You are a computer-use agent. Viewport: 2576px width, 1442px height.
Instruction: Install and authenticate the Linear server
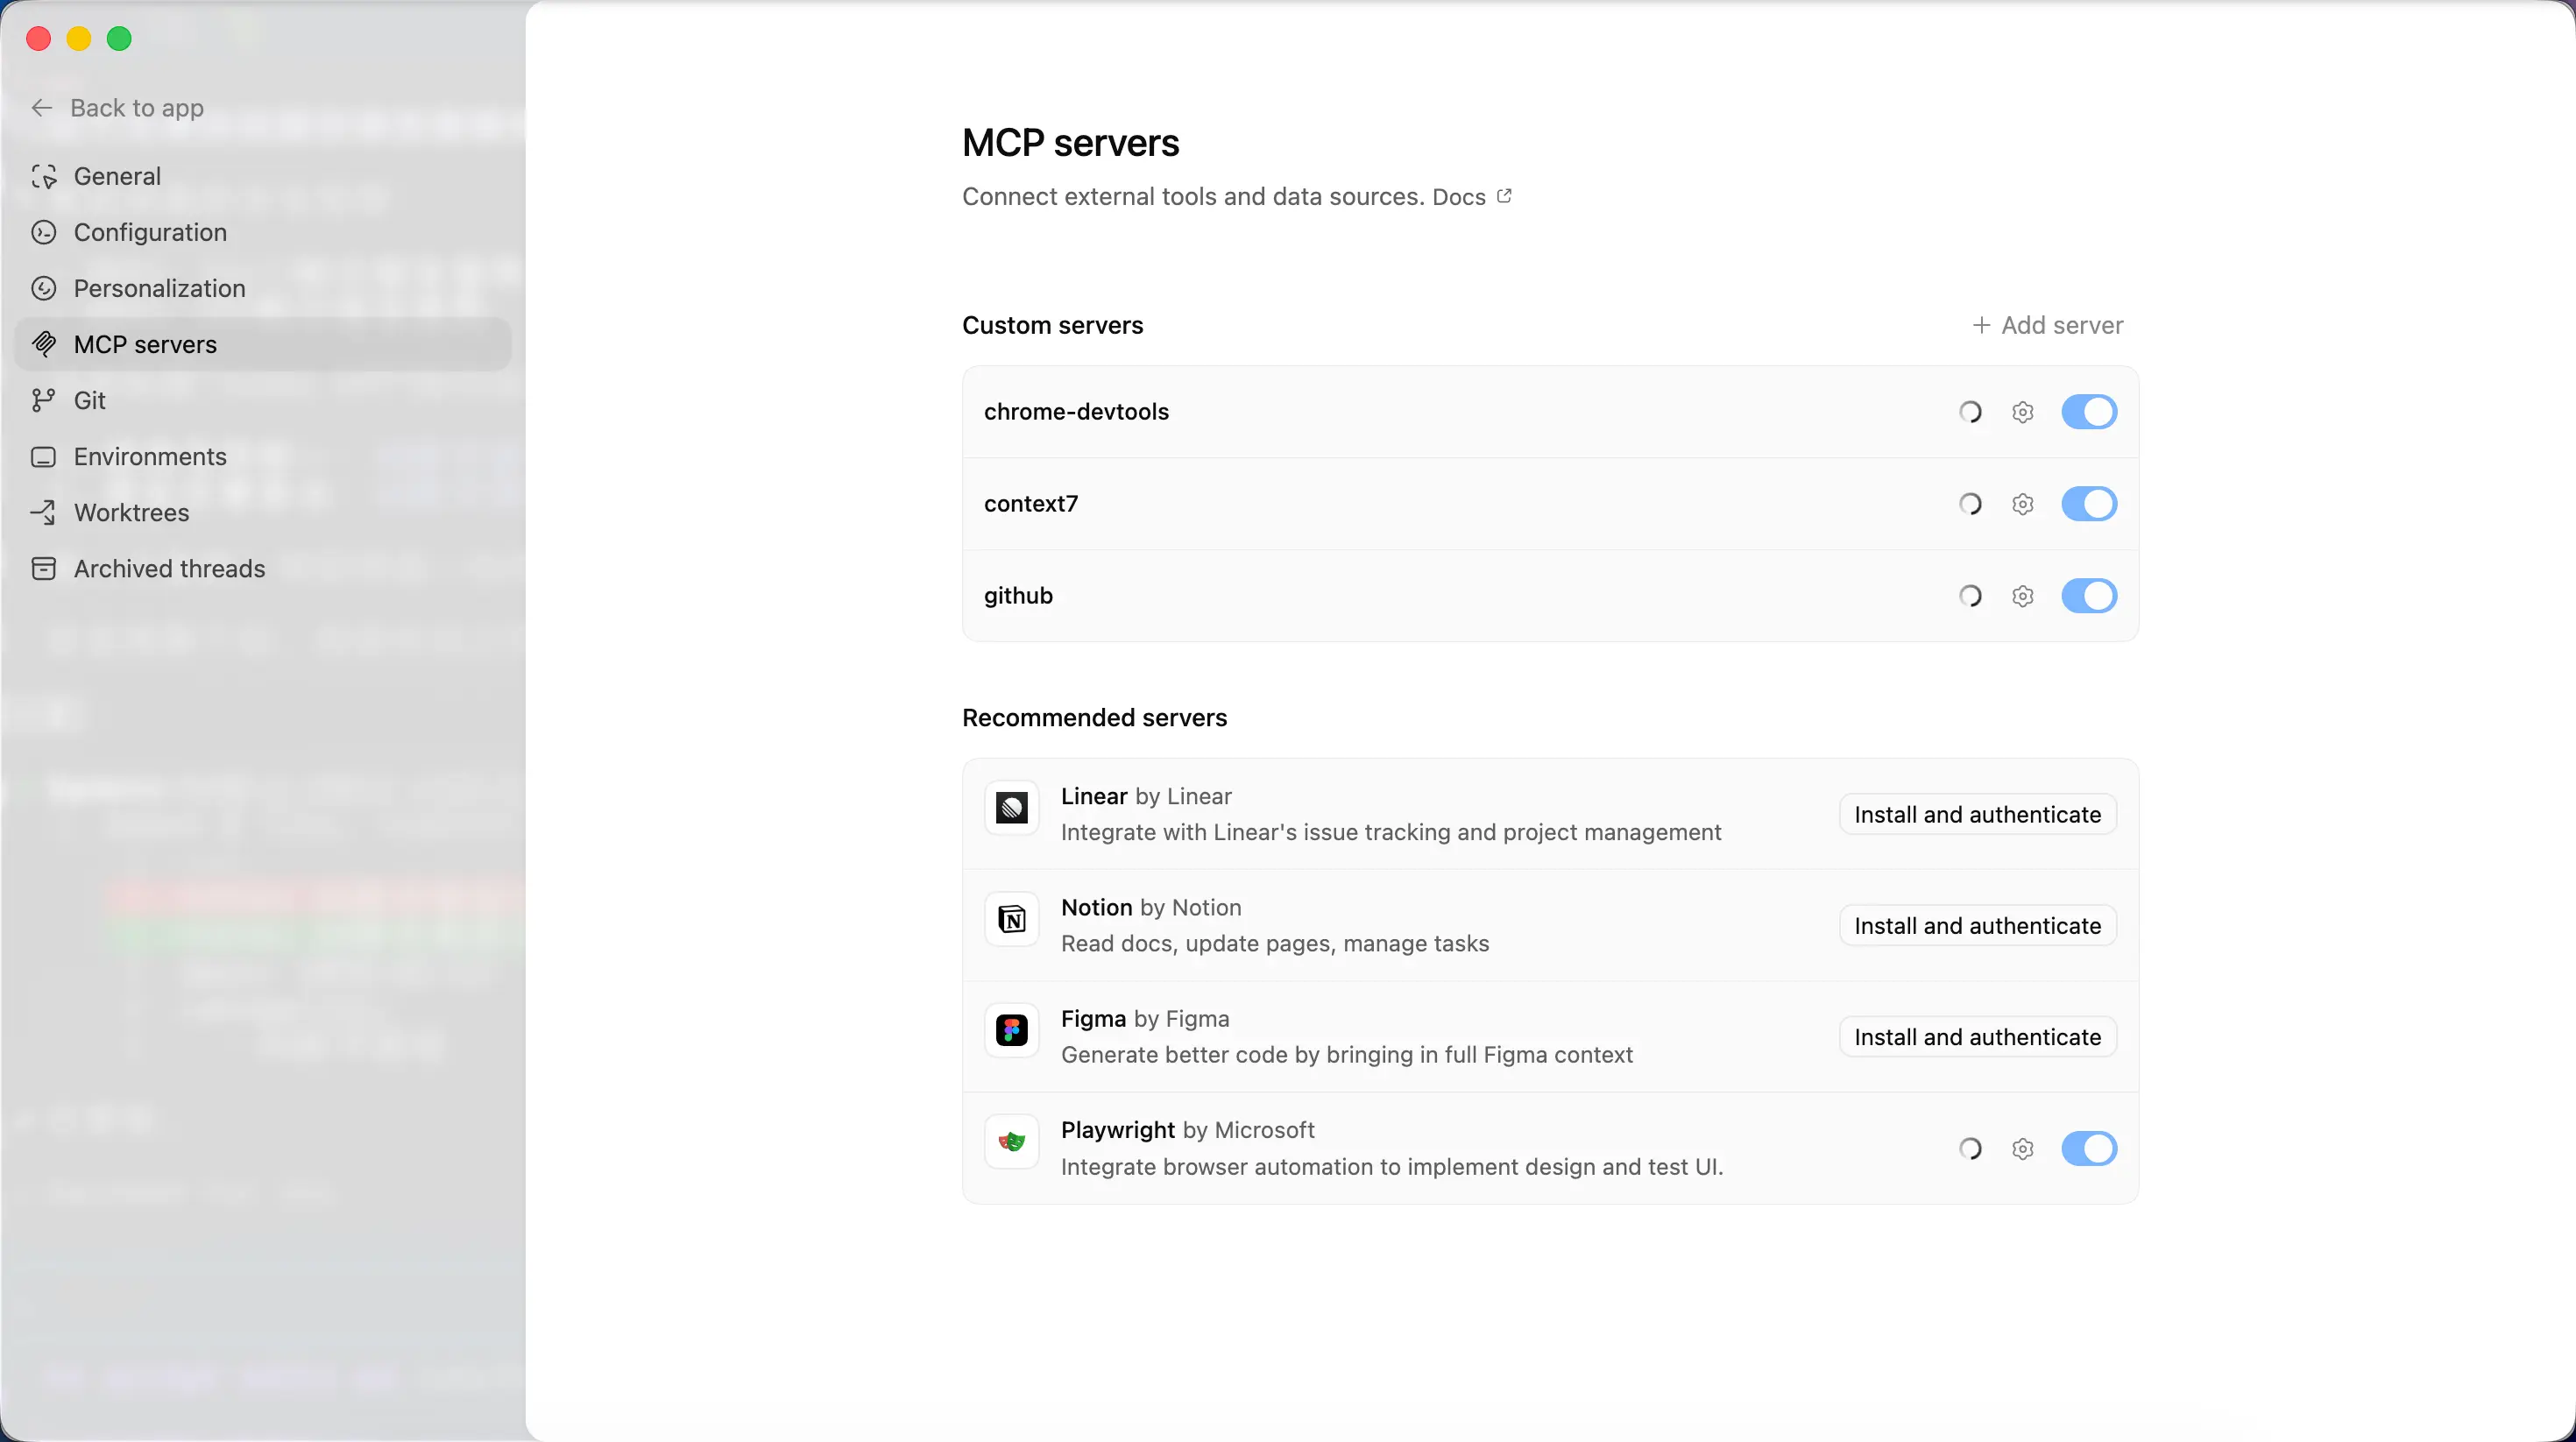point(1977,815)
